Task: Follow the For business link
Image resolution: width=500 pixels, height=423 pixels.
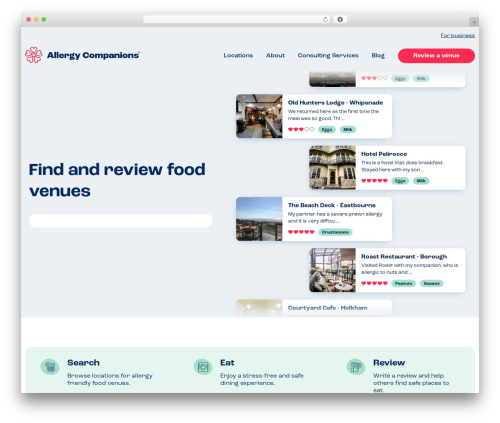Action: [458, 35]
